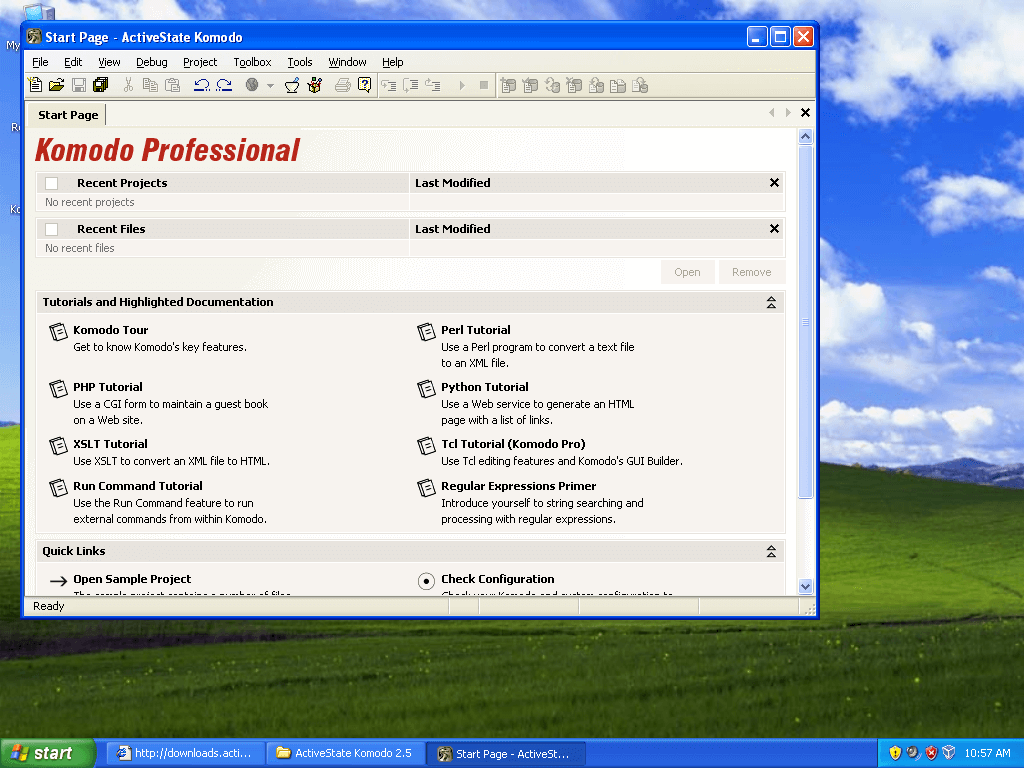Screen dimensions: 1024x768
Task: Open the Debug menu
Action: [x=152, y=62]
